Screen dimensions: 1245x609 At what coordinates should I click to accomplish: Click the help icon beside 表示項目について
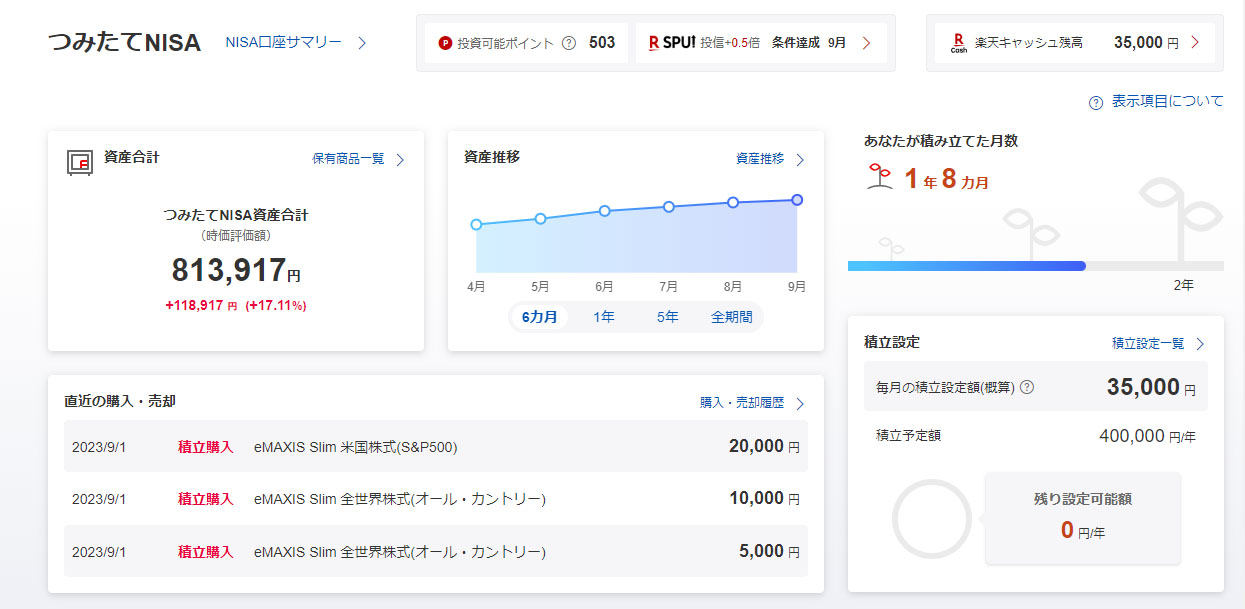1096,102
